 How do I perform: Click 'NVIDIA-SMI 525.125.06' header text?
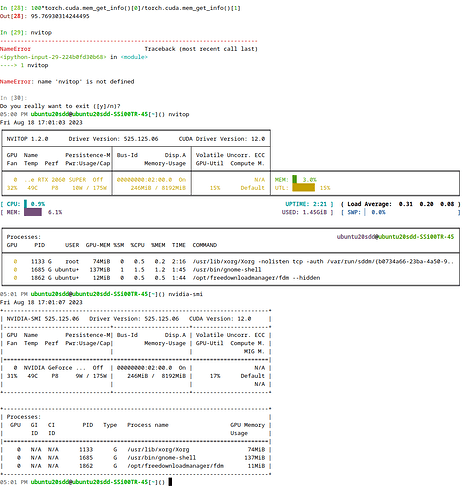pyautogui.click(x=43, y=318)
